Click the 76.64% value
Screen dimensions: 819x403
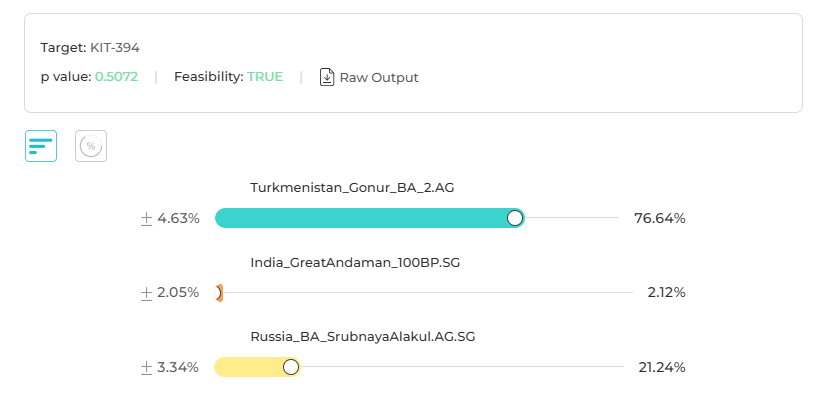660,218
